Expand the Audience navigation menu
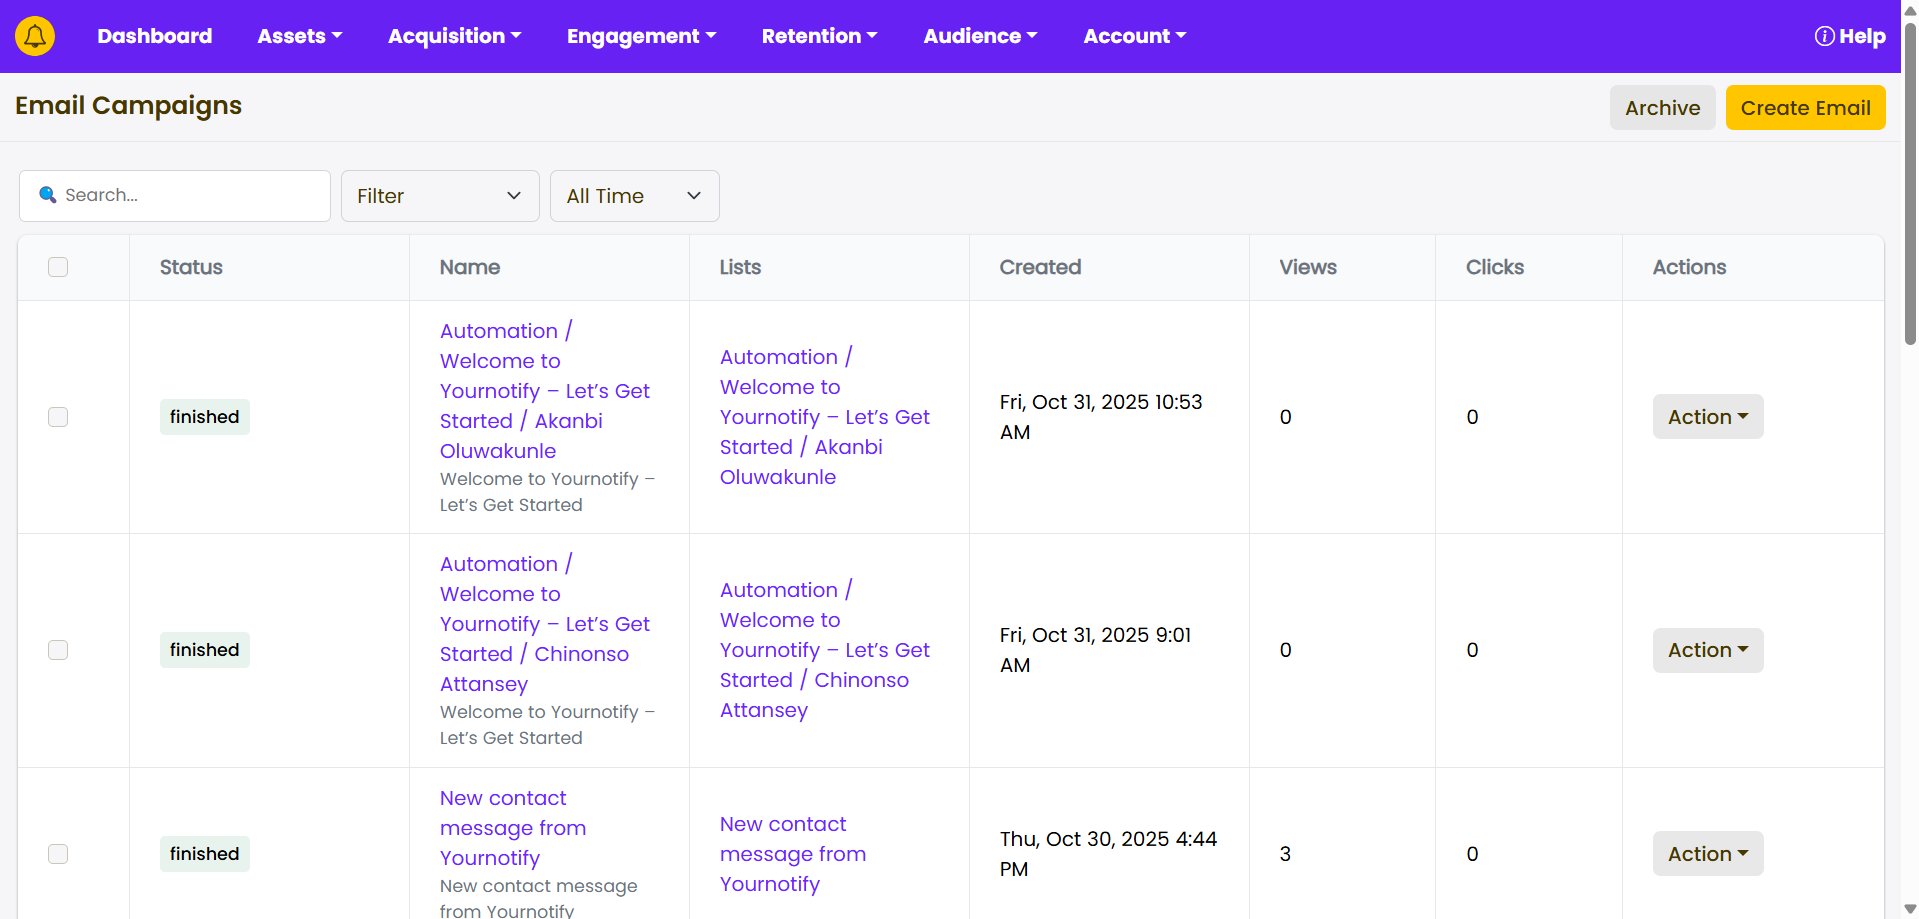1919x919 pixels. coord(980,36)
